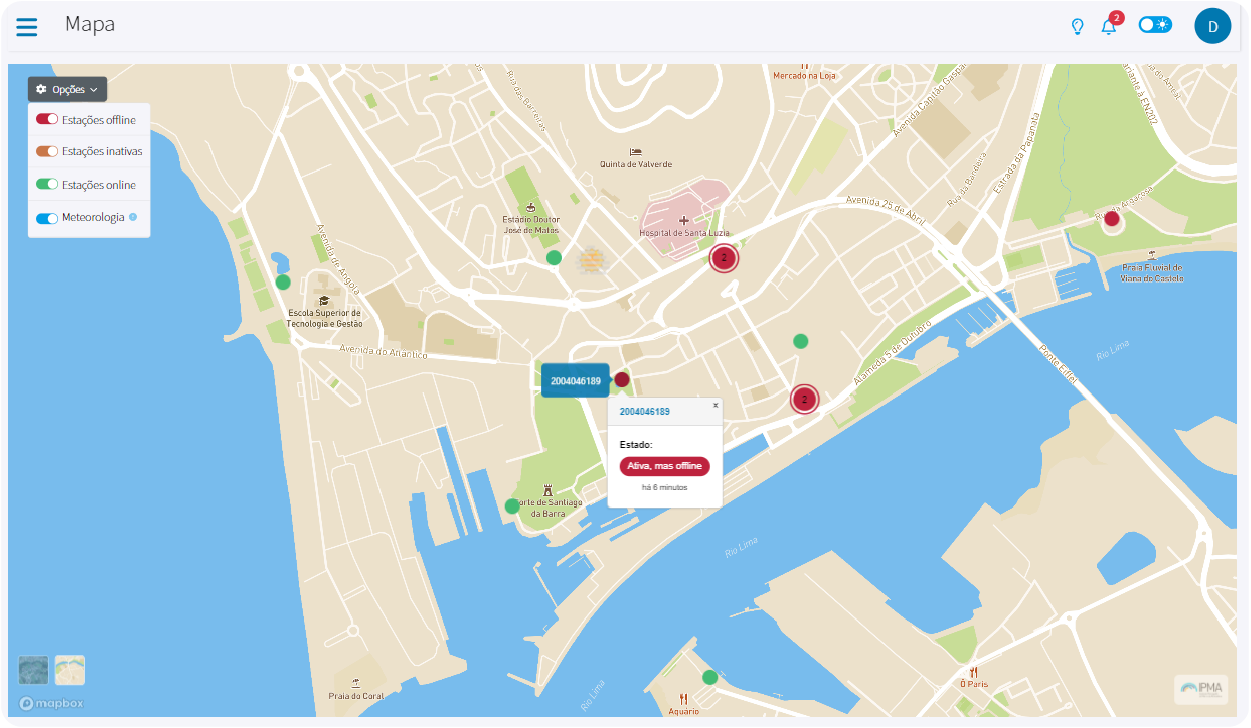This screenshot has height=728, width=1251.
Task: Click the Meteorologia info icon
Action: [x=133, y=217]
